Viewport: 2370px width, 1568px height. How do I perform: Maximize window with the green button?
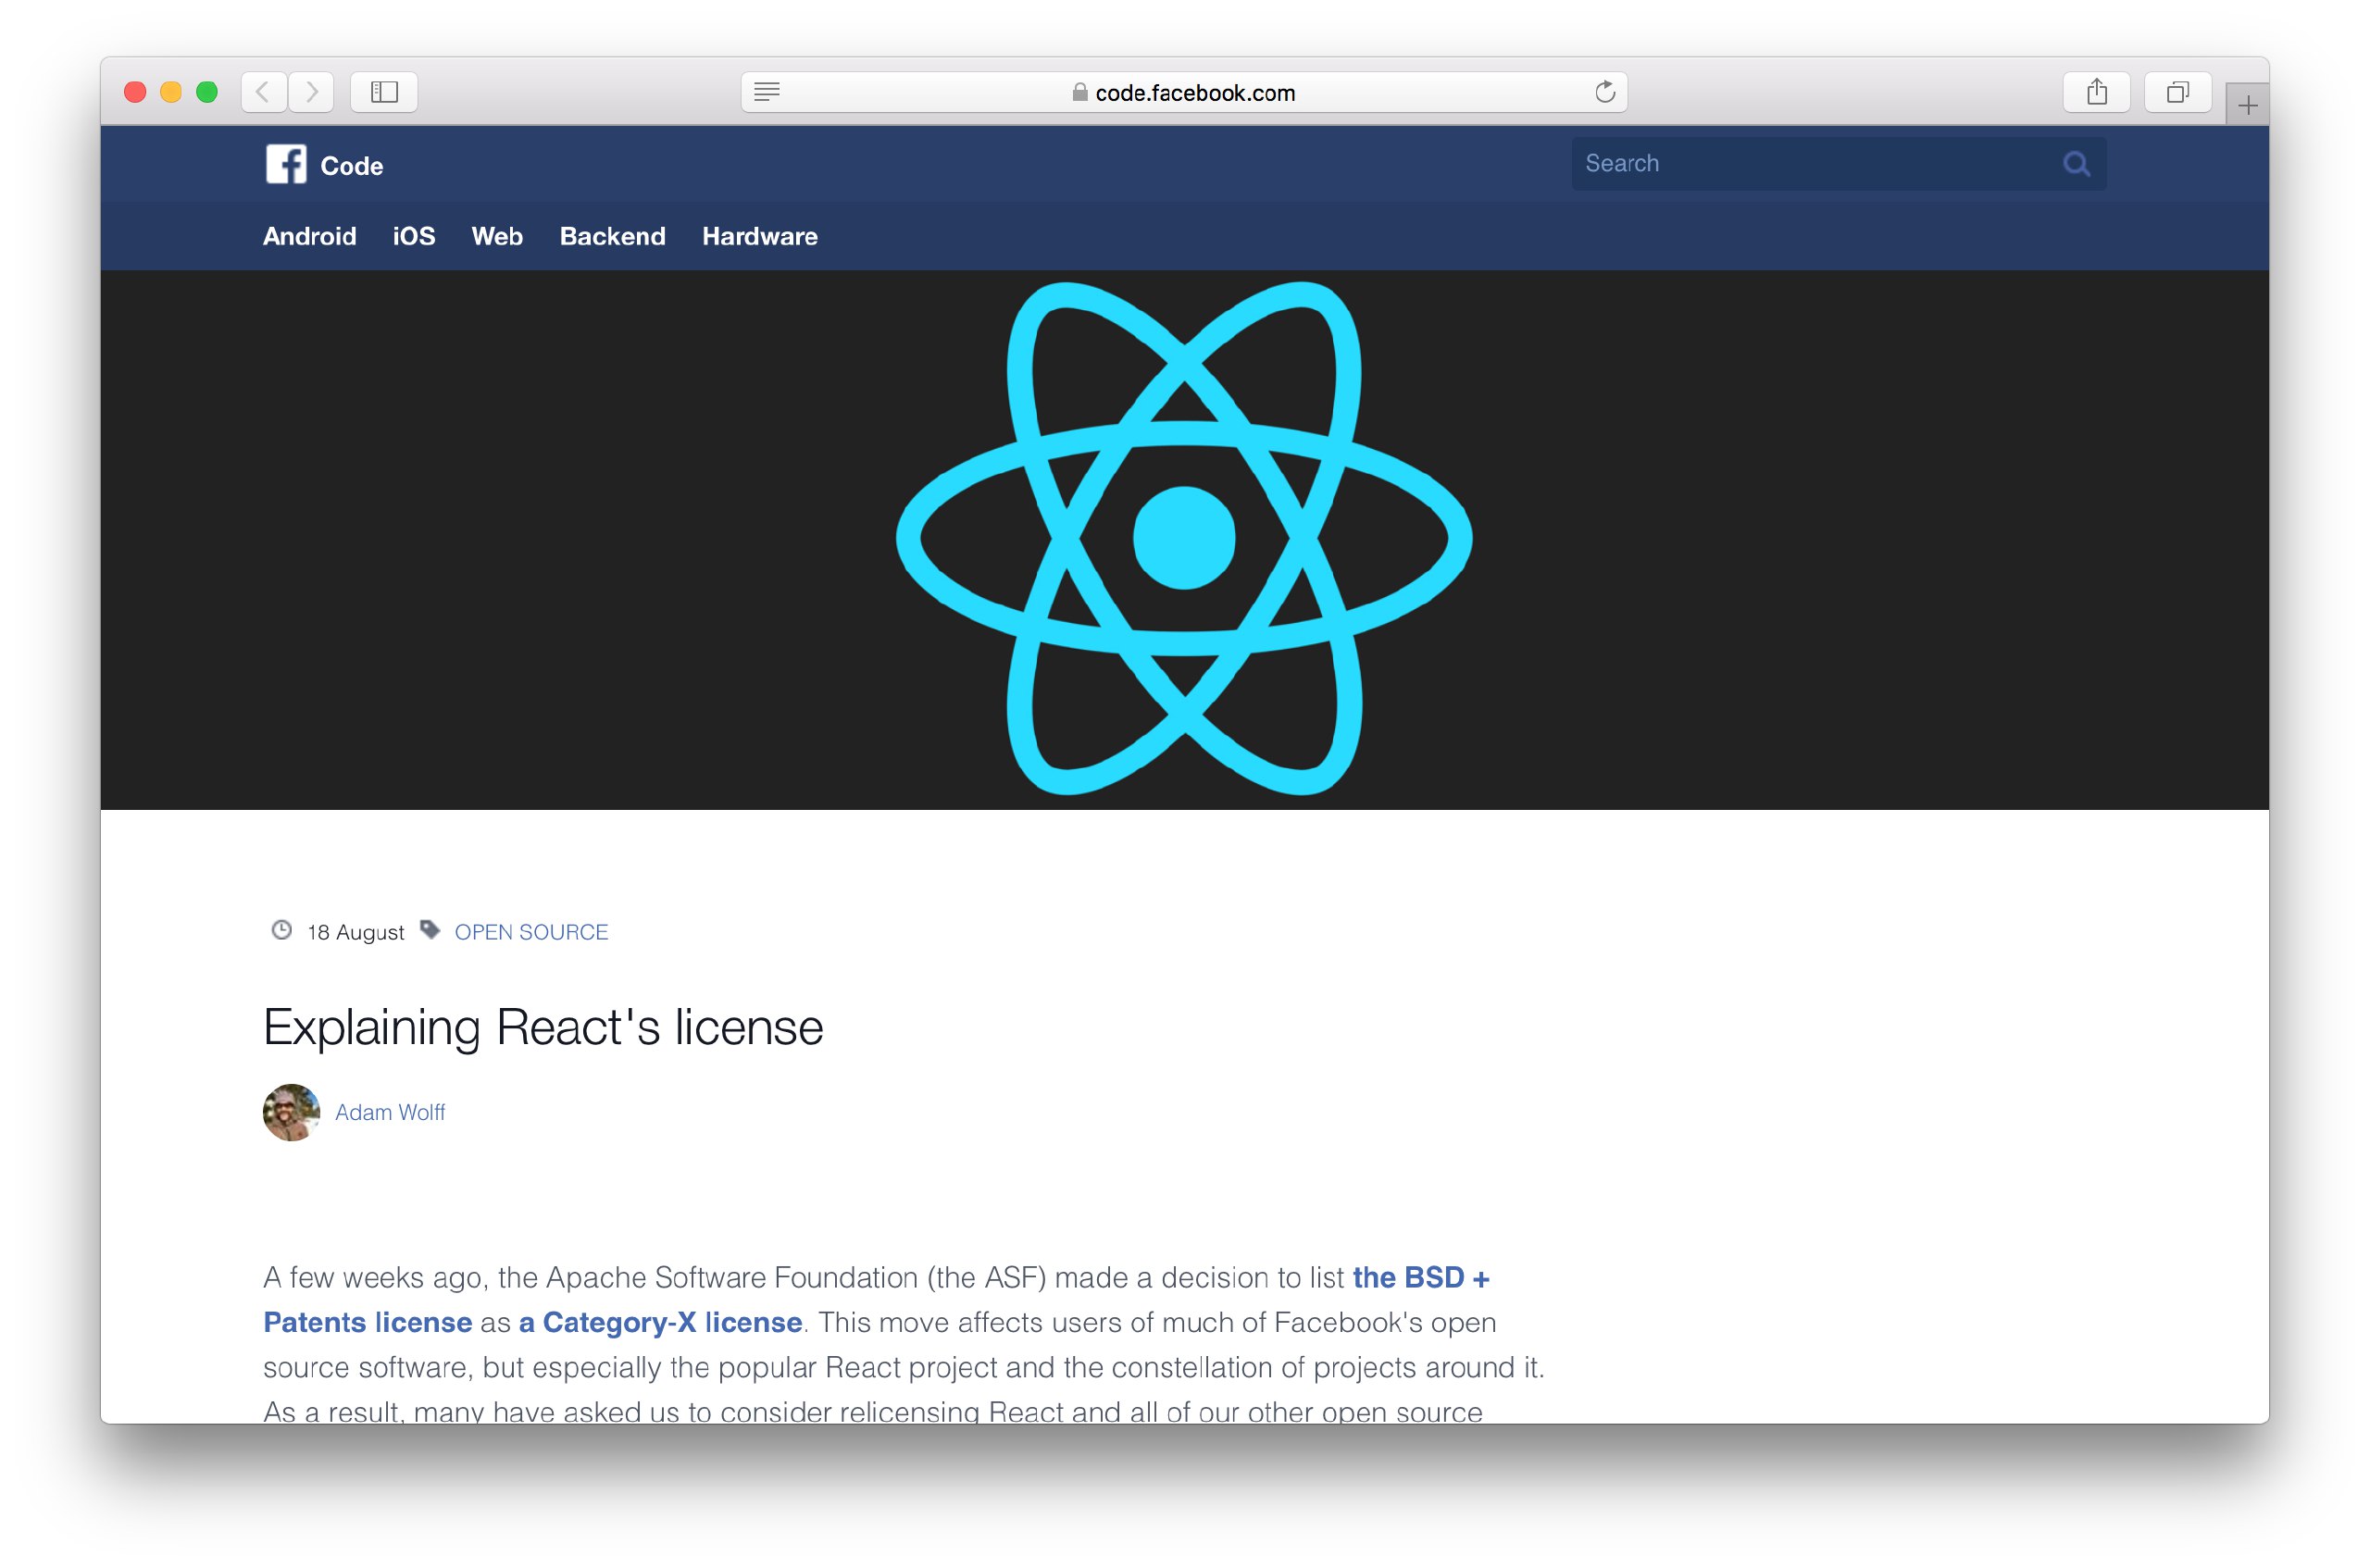[207, 92]
